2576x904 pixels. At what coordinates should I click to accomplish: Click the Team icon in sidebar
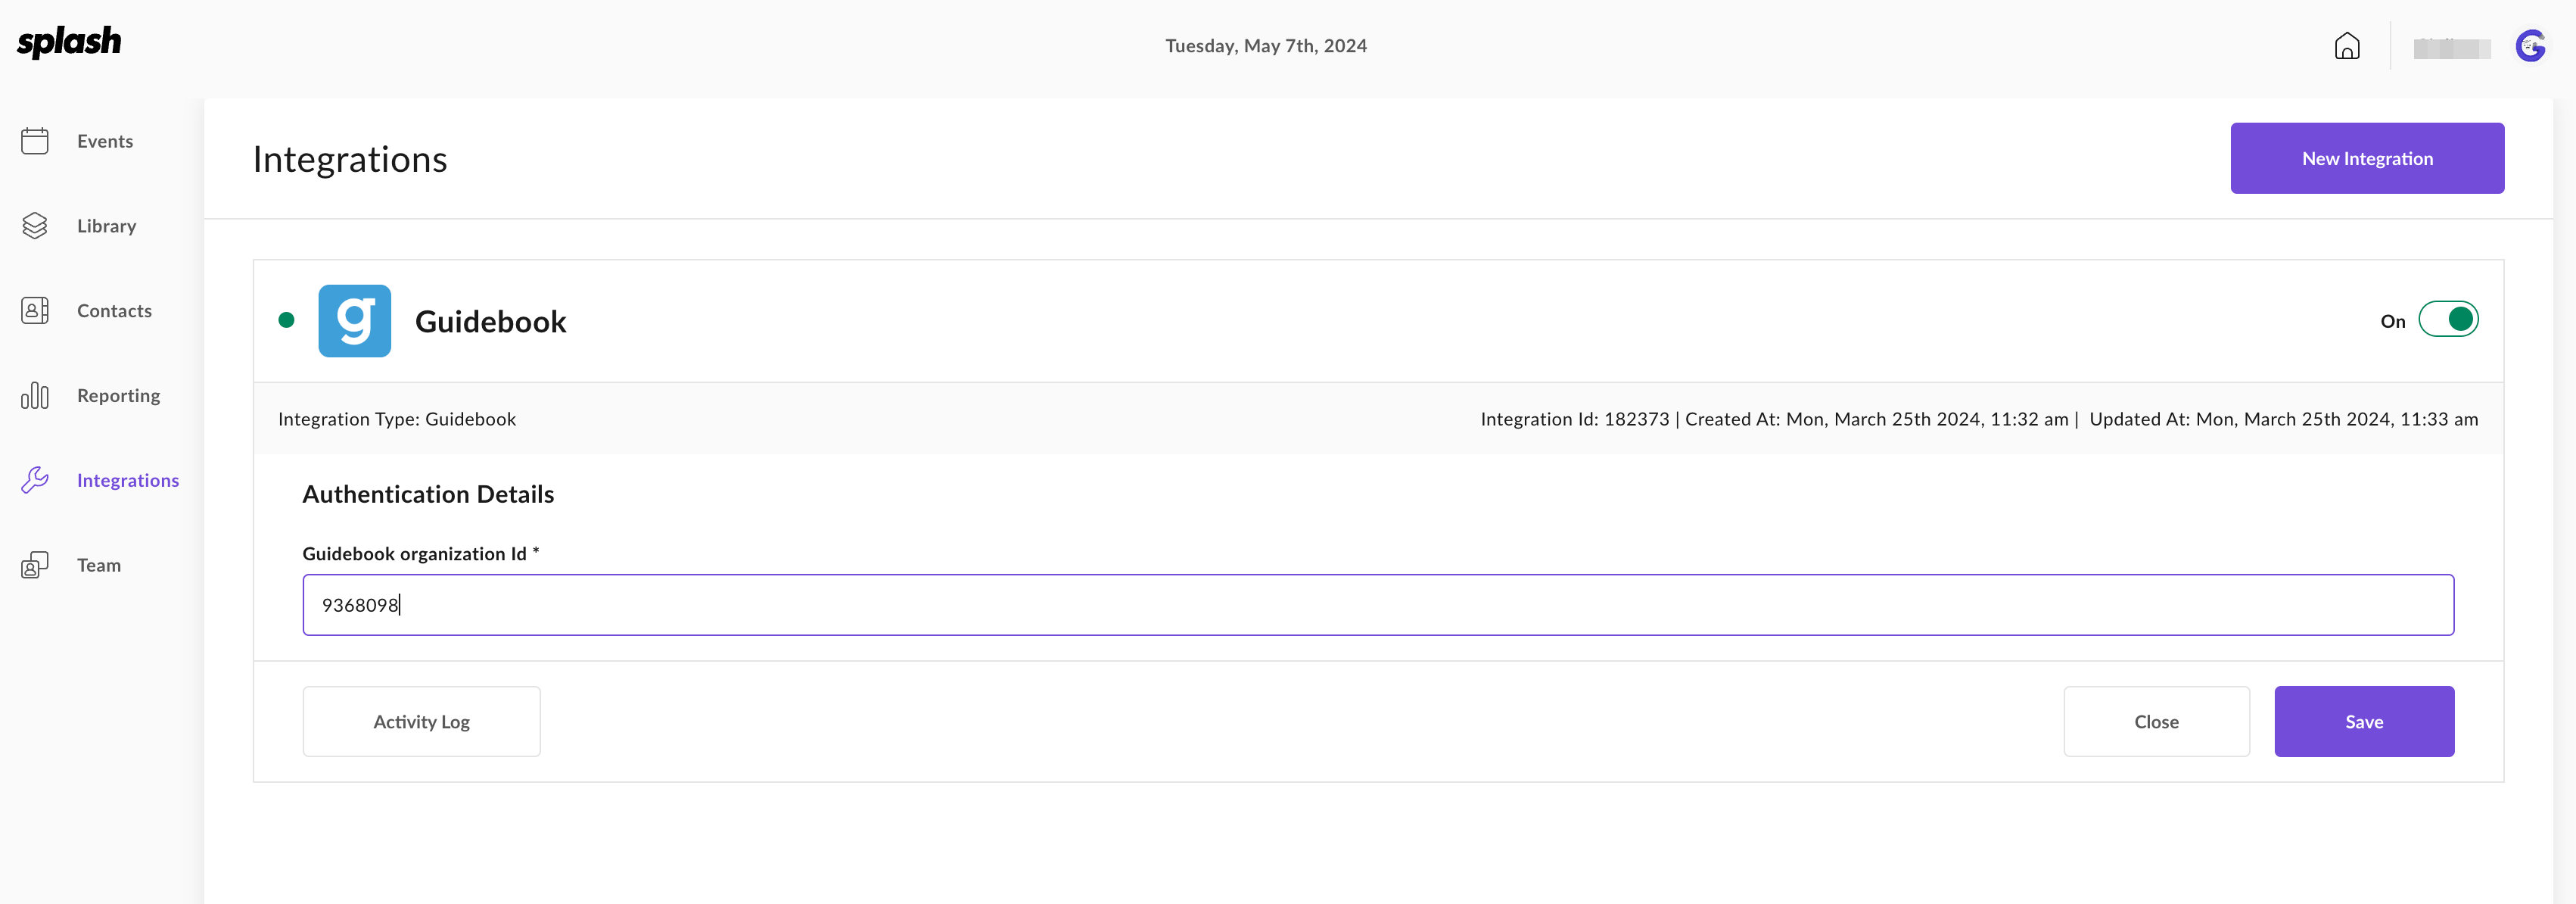(x=35, y=565)
